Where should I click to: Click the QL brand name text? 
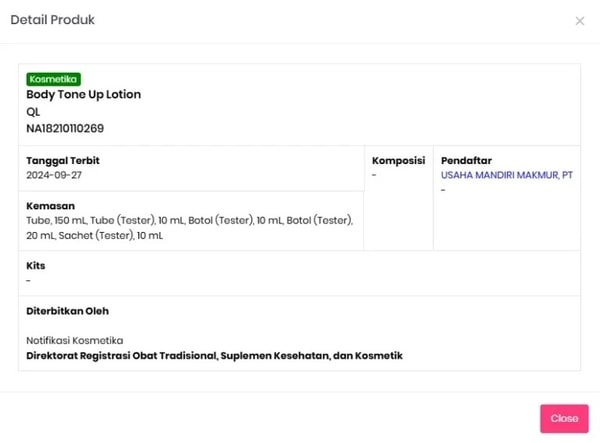tap(33, 112)
